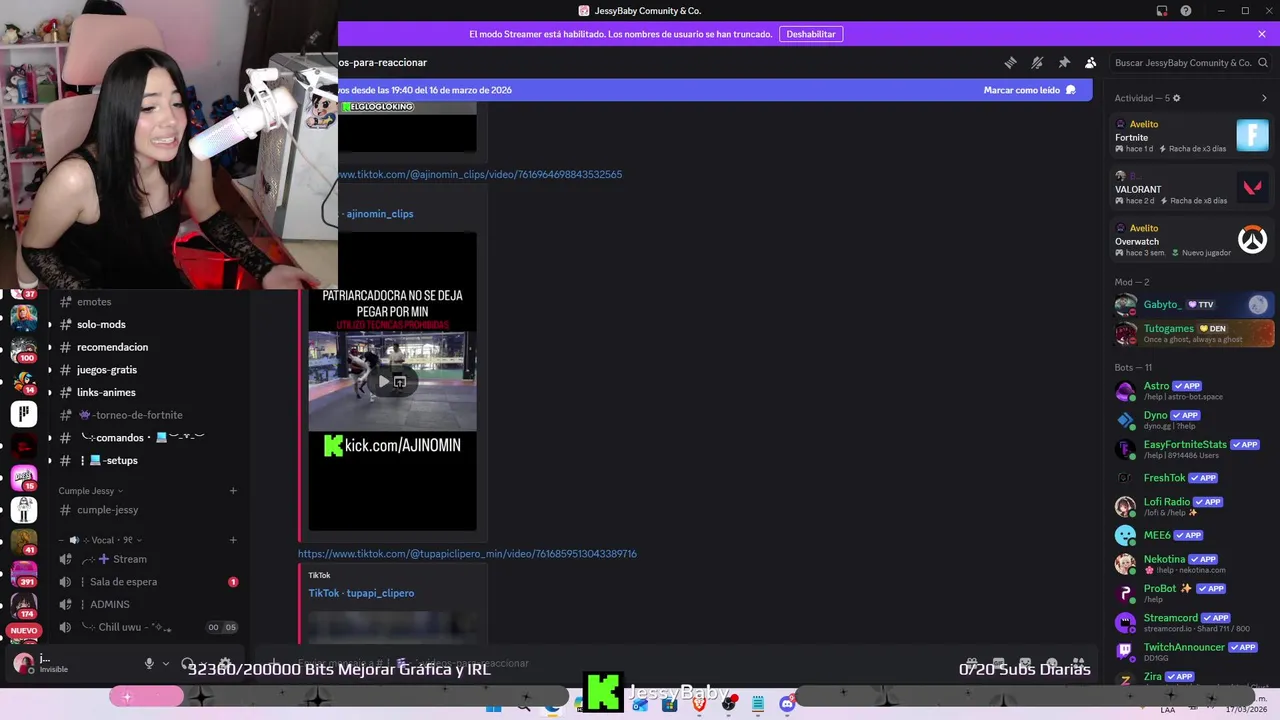Open Discord icon in Windows taskbar

tap(788, 704)
